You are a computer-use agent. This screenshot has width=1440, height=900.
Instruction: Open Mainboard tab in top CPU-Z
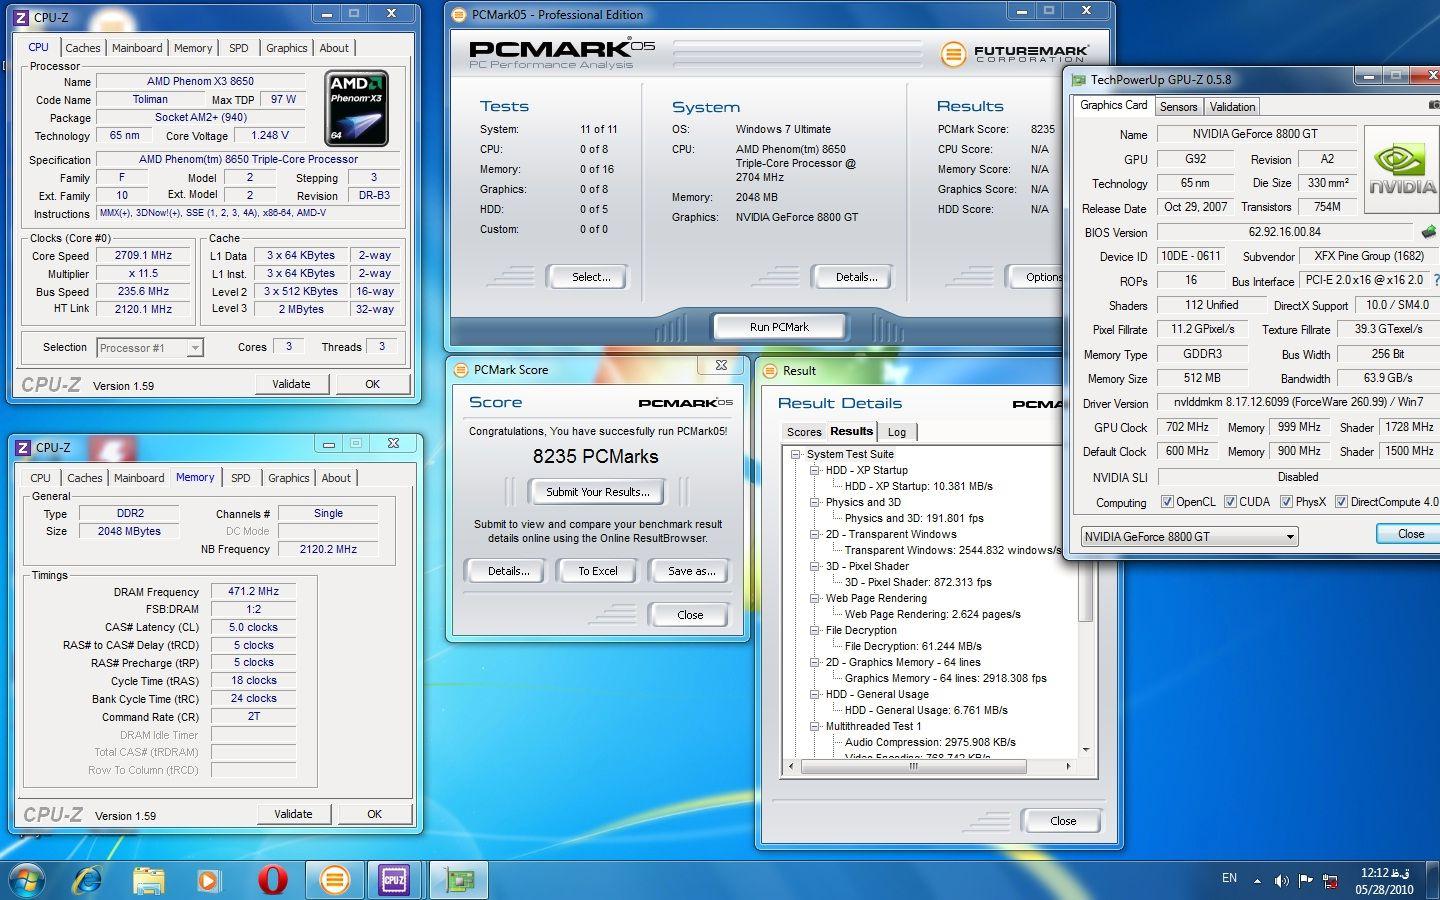click(x=137, y=48)
